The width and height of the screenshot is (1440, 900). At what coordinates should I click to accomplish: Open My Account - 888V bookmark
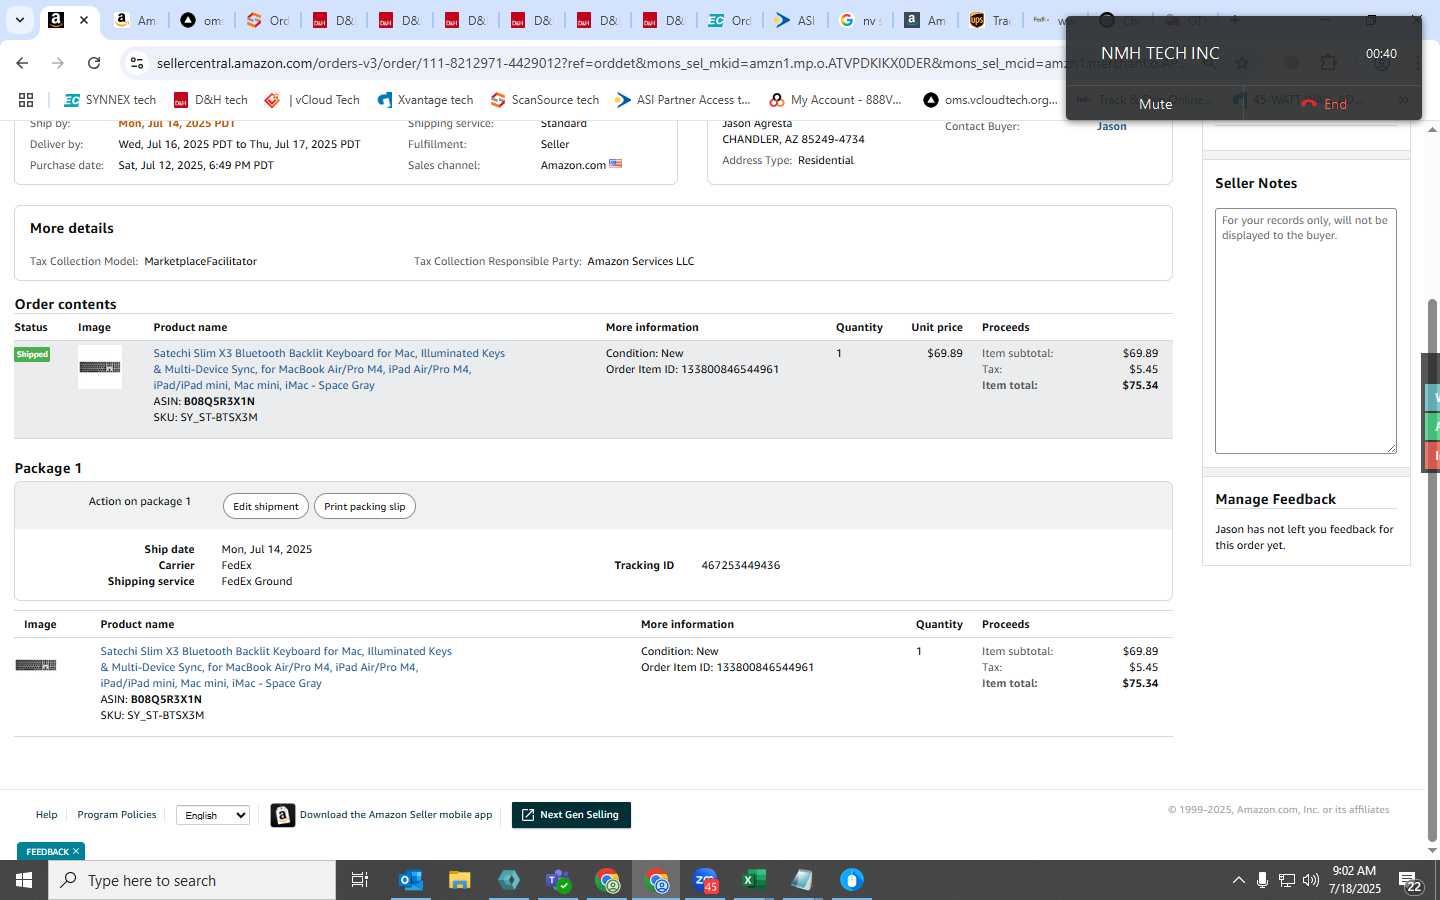[835, 100]
